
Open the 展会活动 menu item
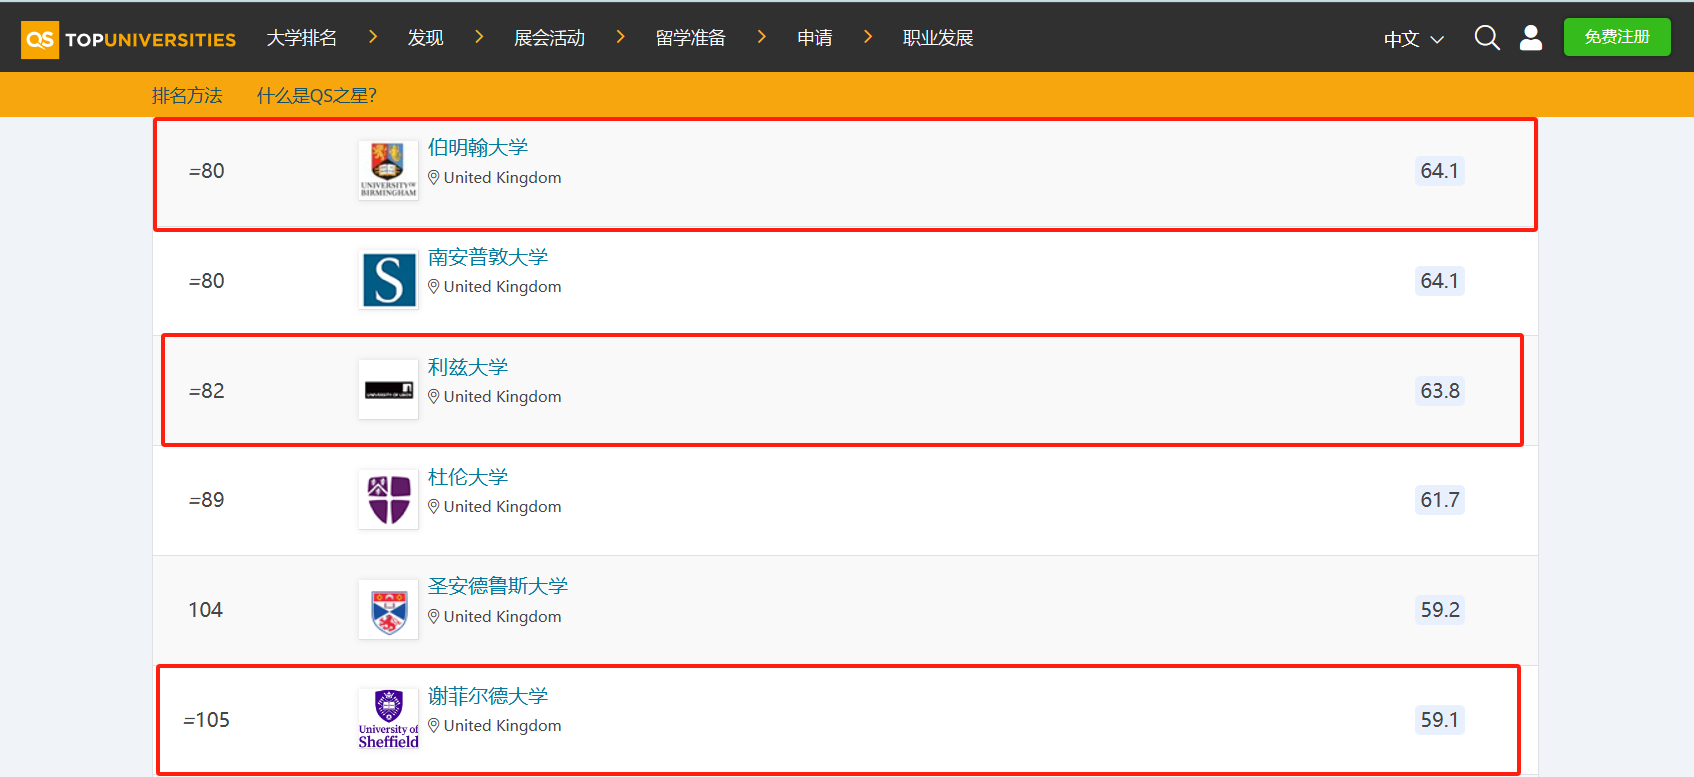click(x=549, y=38)
